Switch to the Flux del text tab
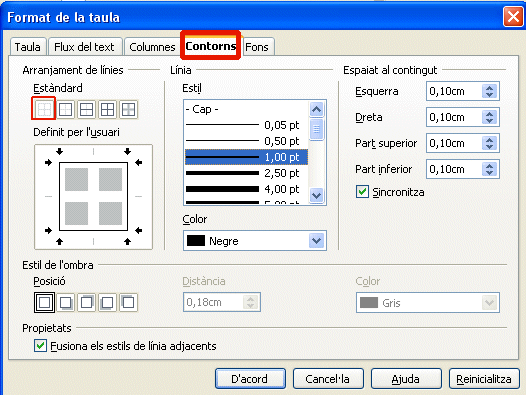Image resolution: width=526 pixels, height=395 pixels. tap(84, 47)
